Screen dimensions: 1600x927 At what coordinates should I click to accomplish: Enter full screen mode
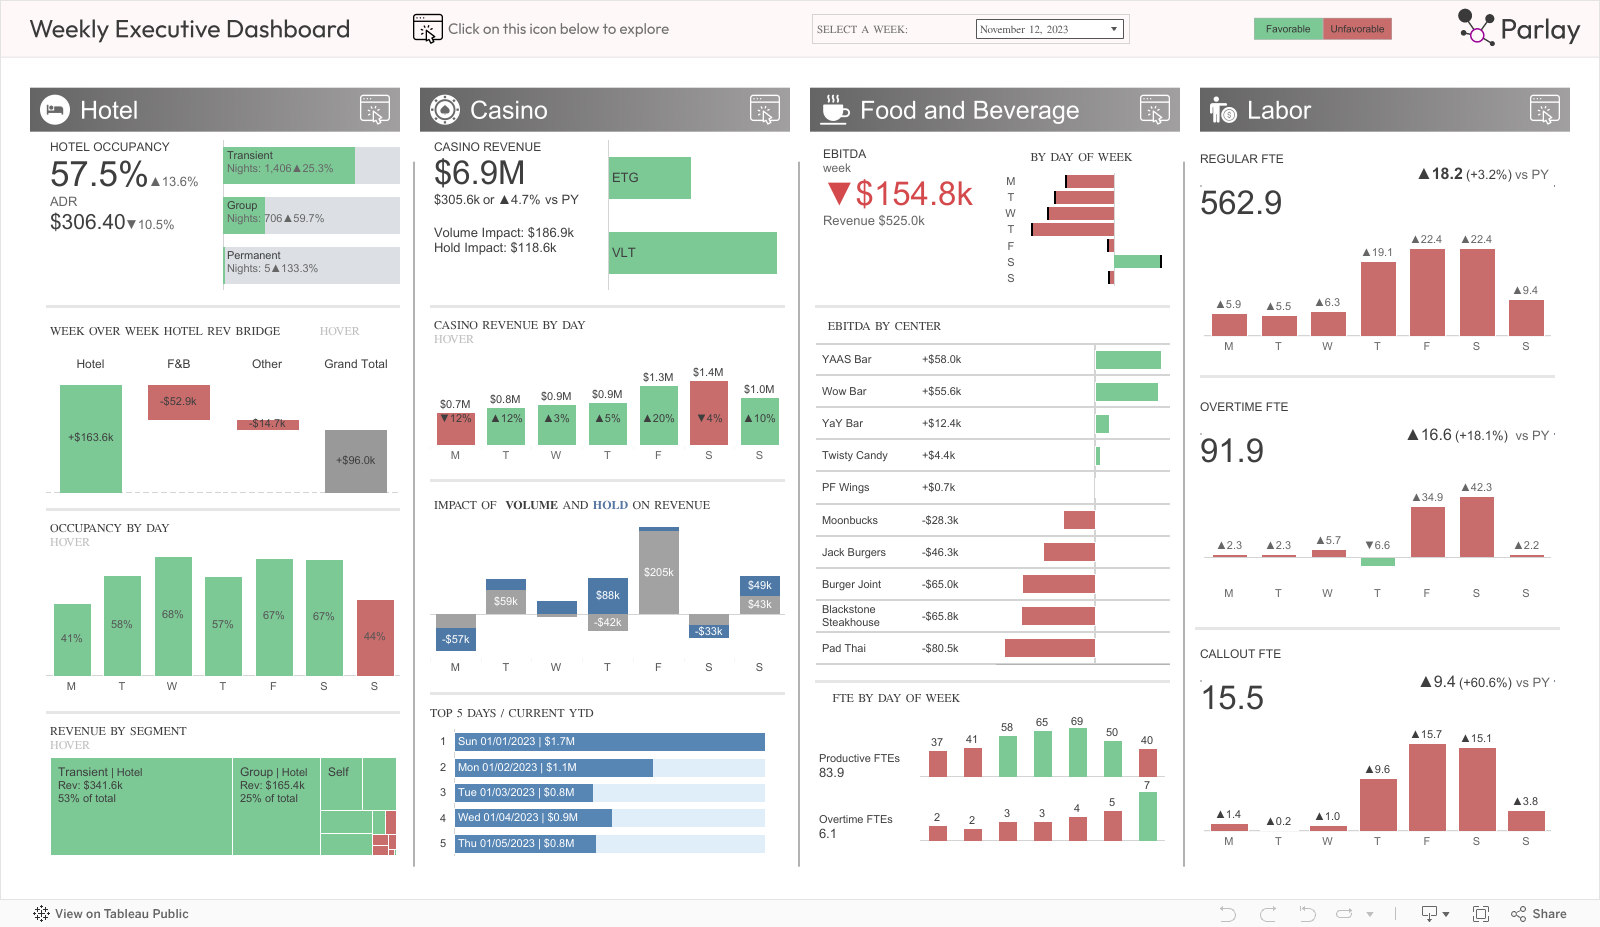coord(1481,914)
